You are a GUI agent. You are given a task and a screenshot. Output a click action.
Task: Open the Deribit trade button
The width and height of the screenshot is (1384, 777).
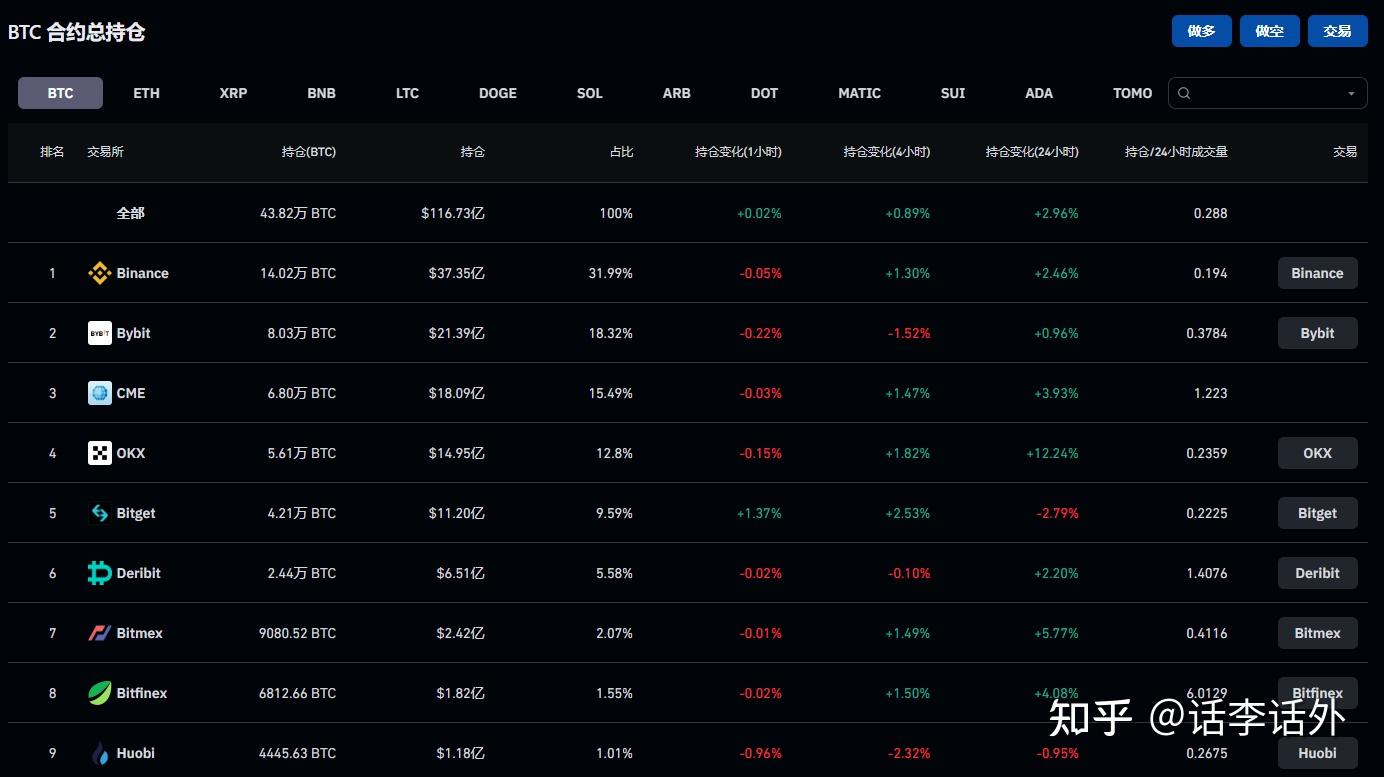(1317, 573)
